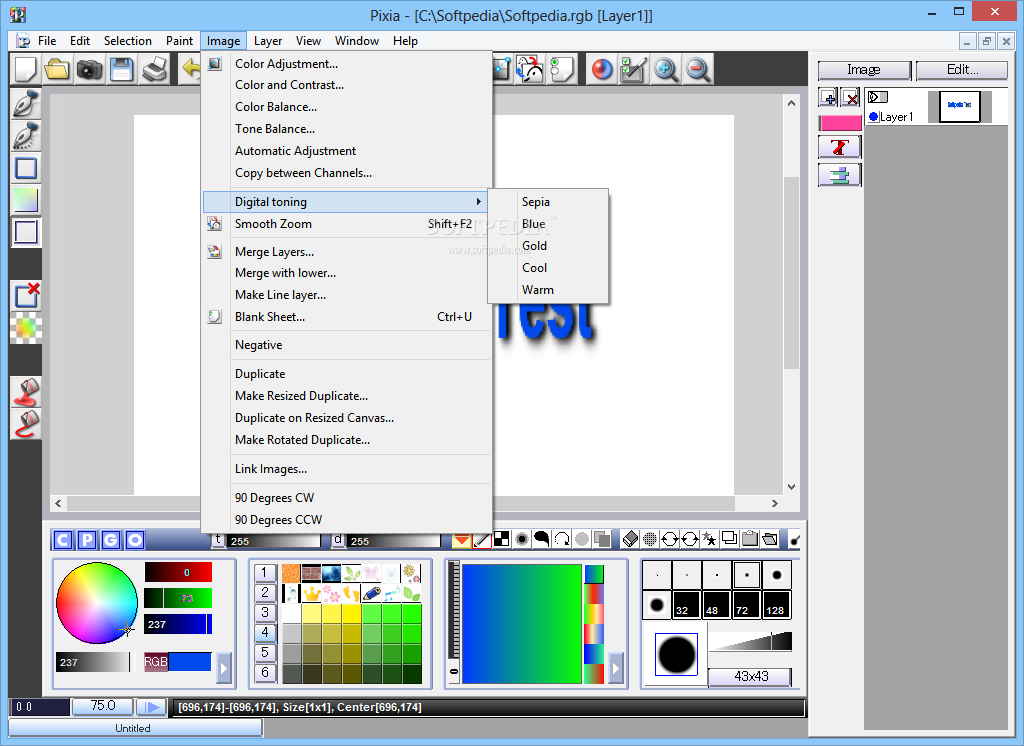Screen dimensions: 1024x746
Task: Click the 43x43 brush size button
Action: pos(750,677)
